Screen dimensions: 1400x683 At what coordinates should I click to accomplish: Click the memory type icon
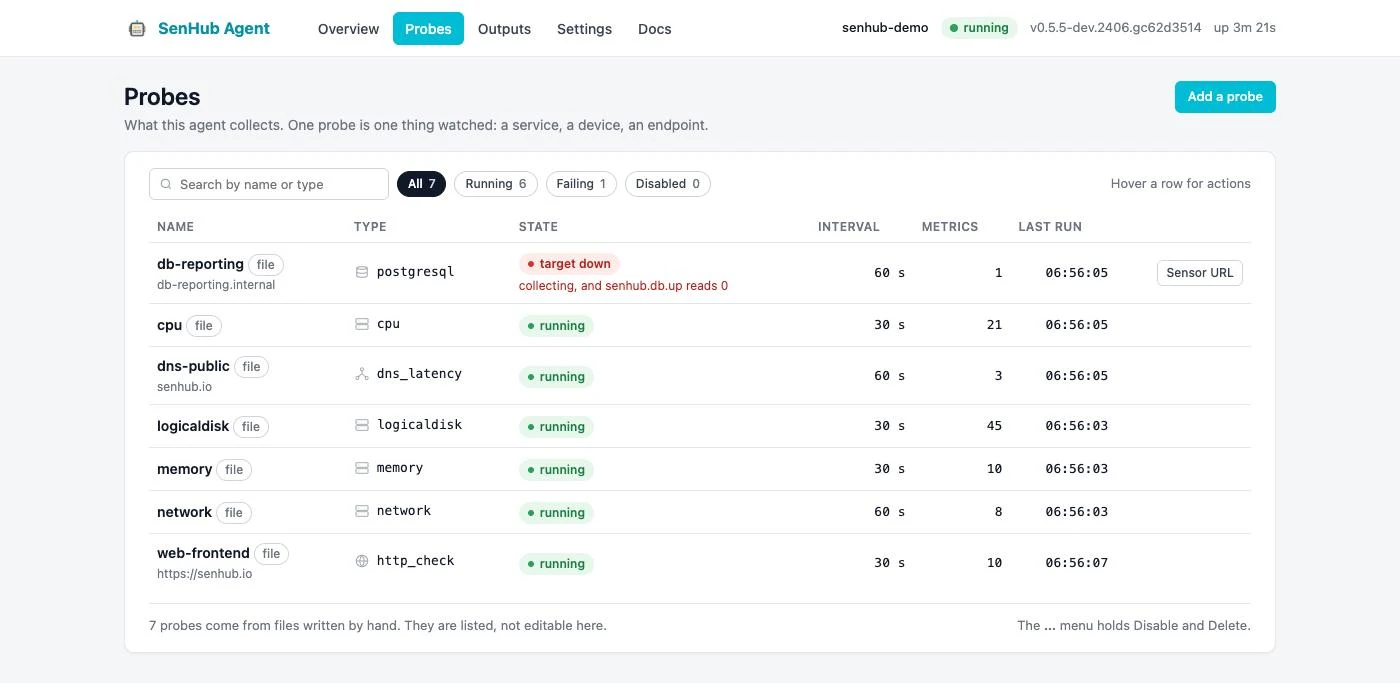(x=362, y=468)
